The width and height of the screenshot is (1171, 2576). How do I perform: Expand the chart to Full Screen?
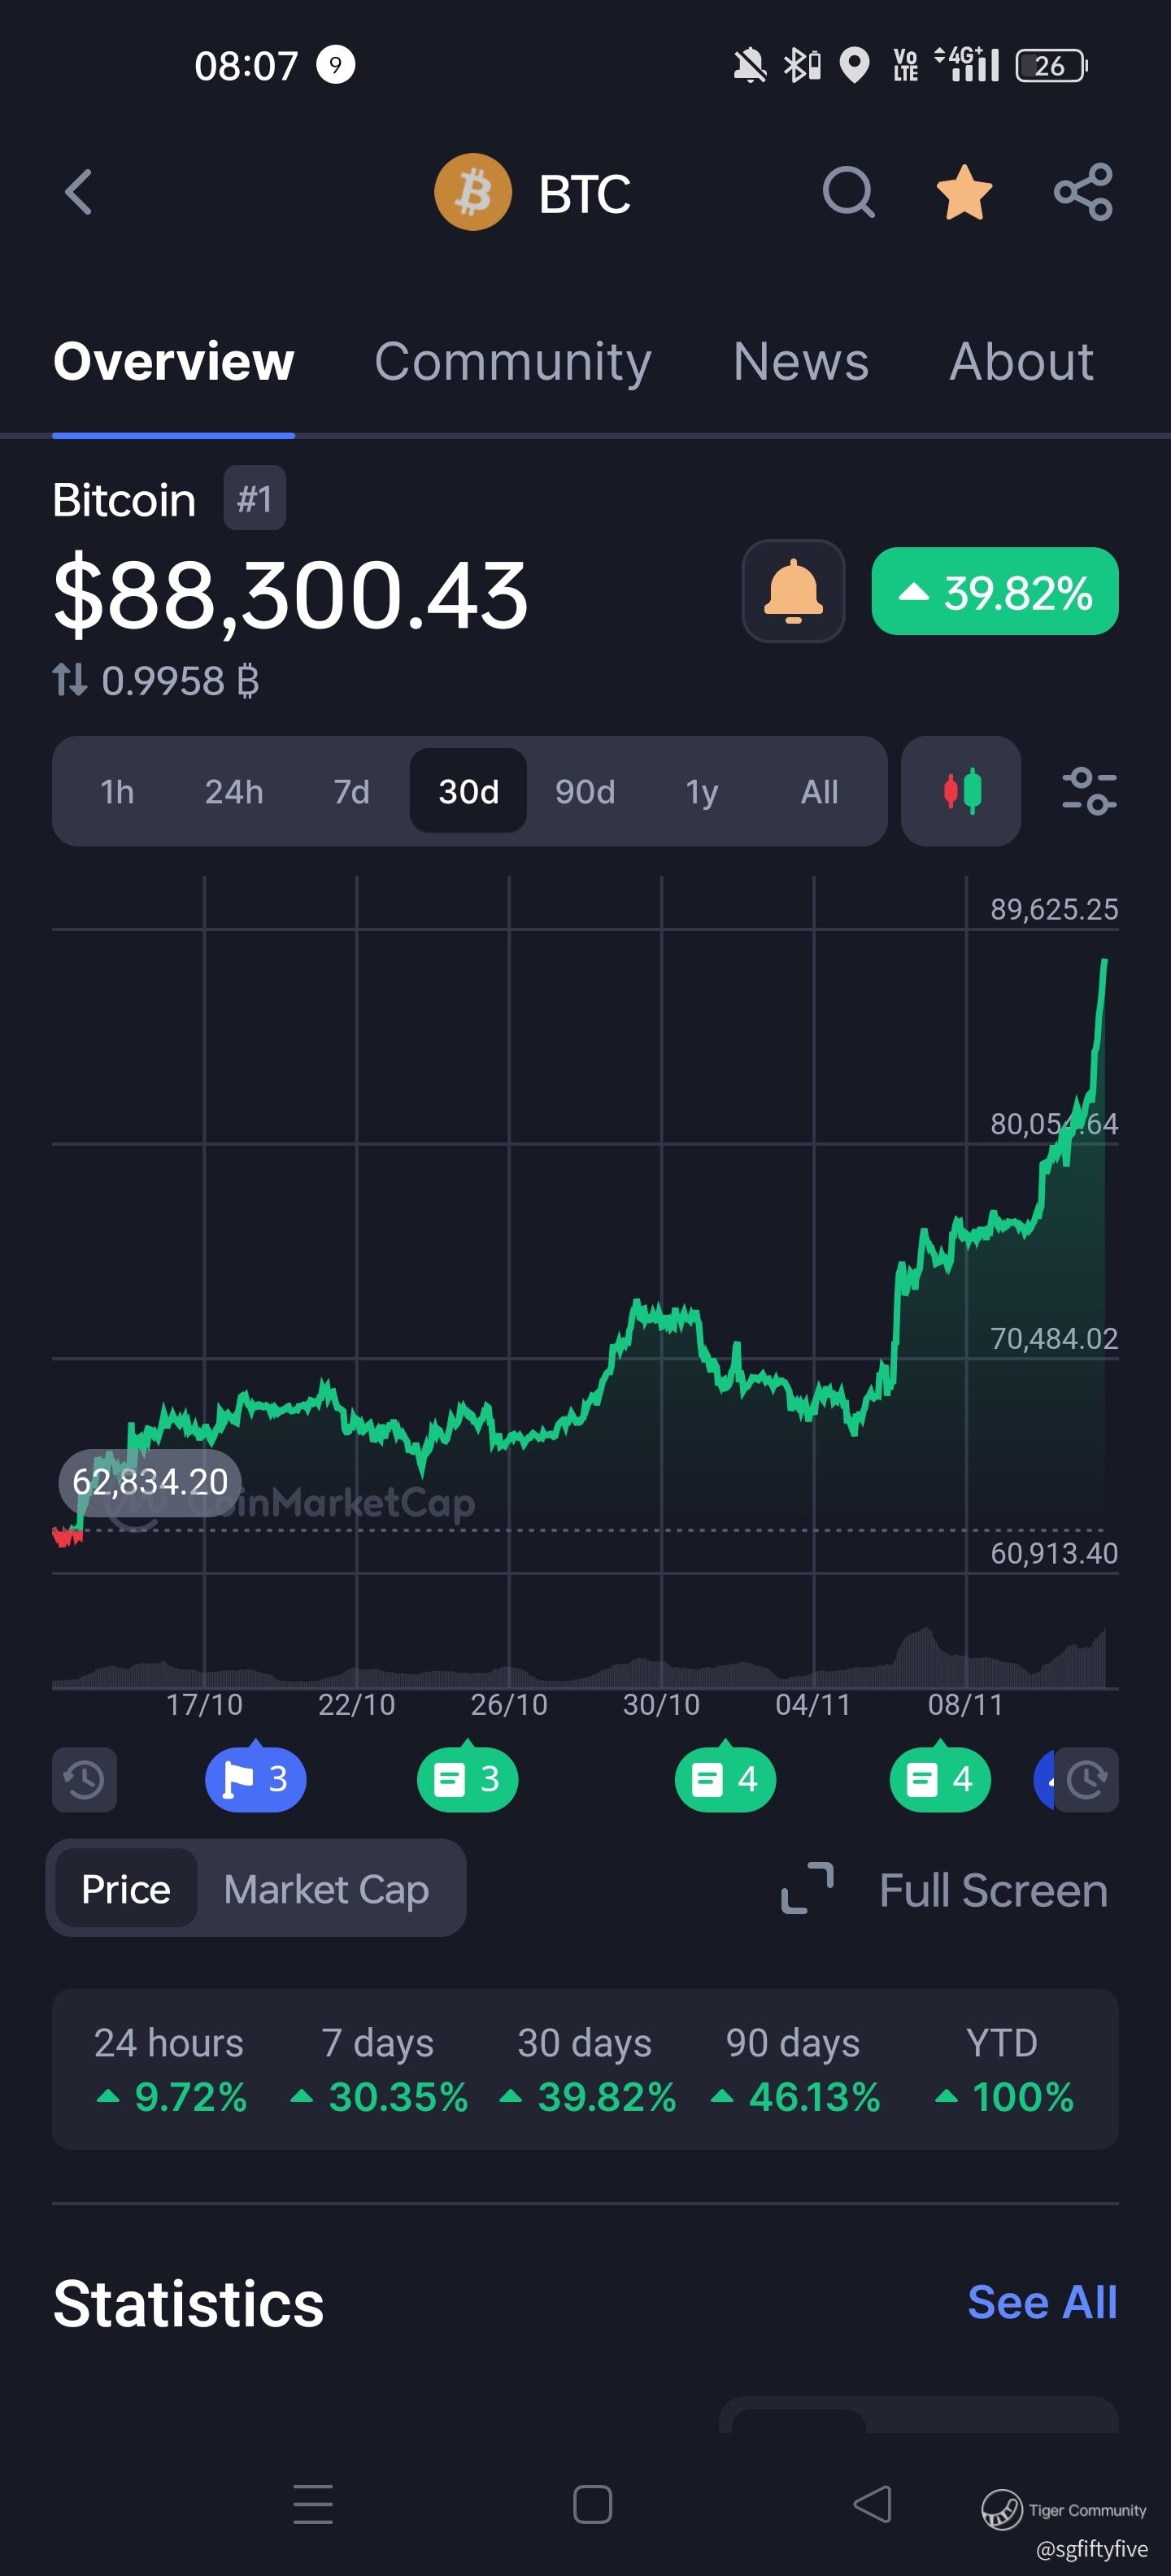[x=945, y=1890]
